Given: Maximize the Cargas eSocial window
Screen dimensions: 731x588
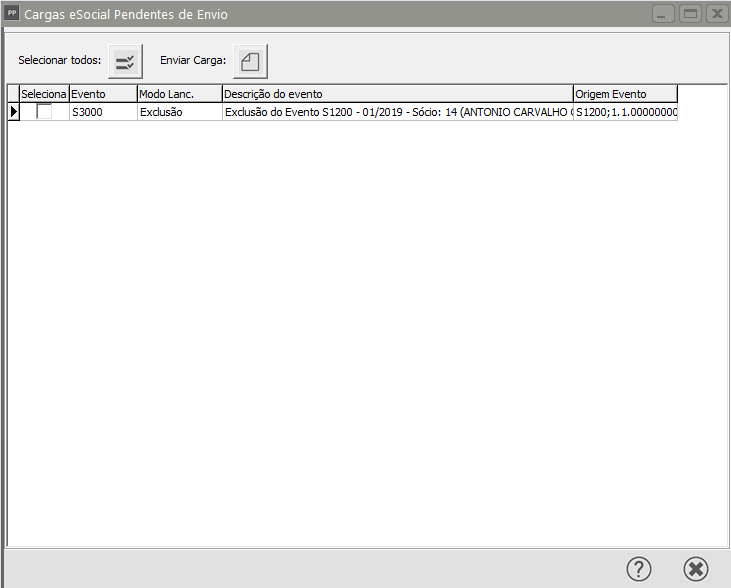Looking at the screenshot, I should pyautogui.click(x=690, y=14).
